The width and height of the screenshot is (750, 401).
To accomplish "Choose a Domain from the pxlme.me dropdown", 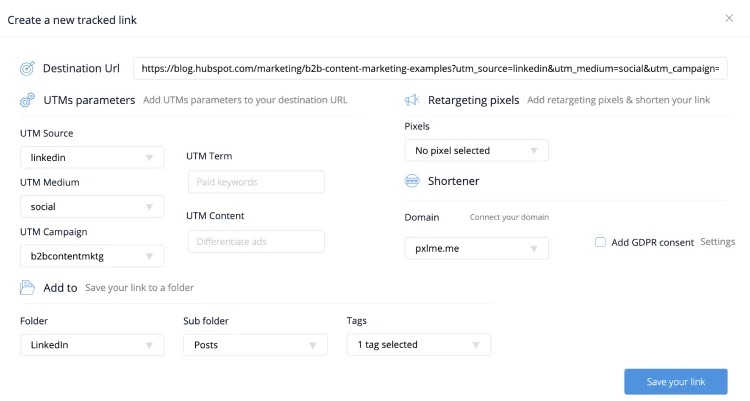I will (x=476, y=248).
